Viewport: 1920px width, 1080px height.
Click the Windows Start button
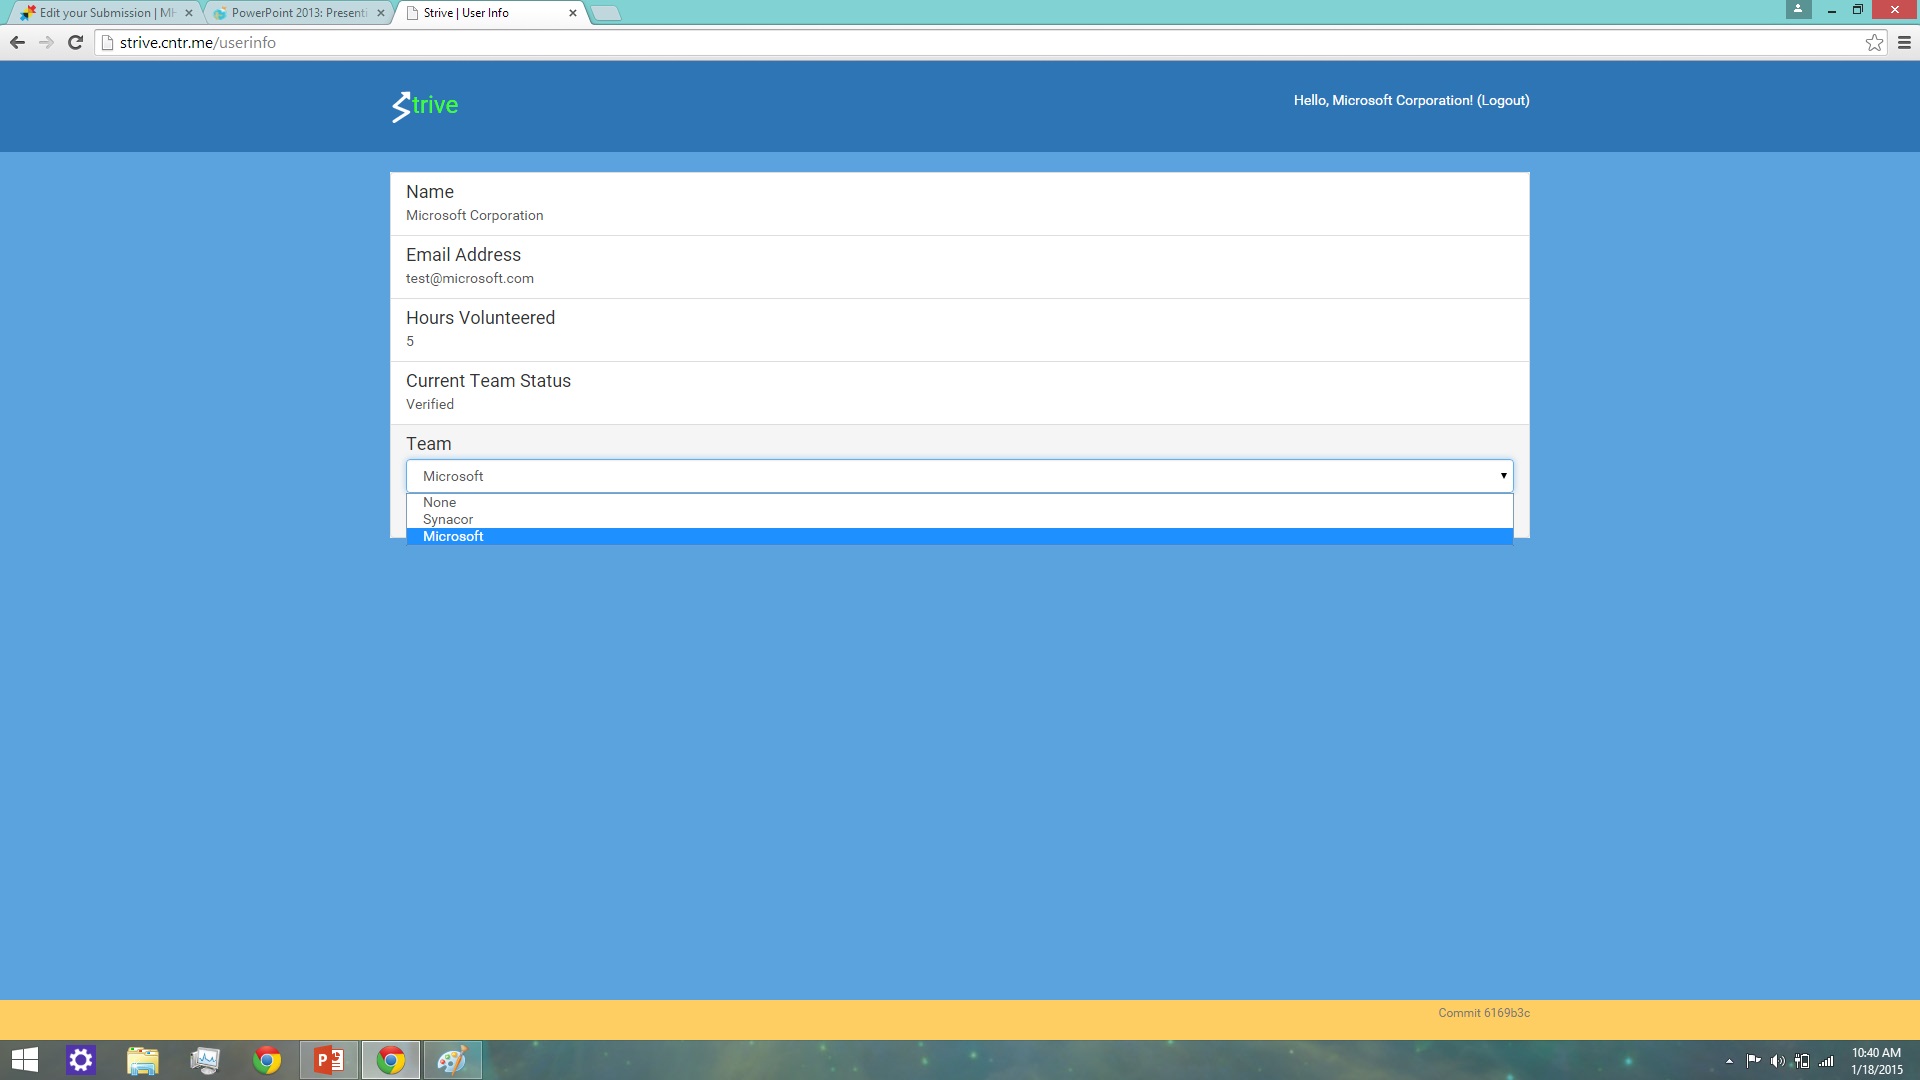[24, 1060]
